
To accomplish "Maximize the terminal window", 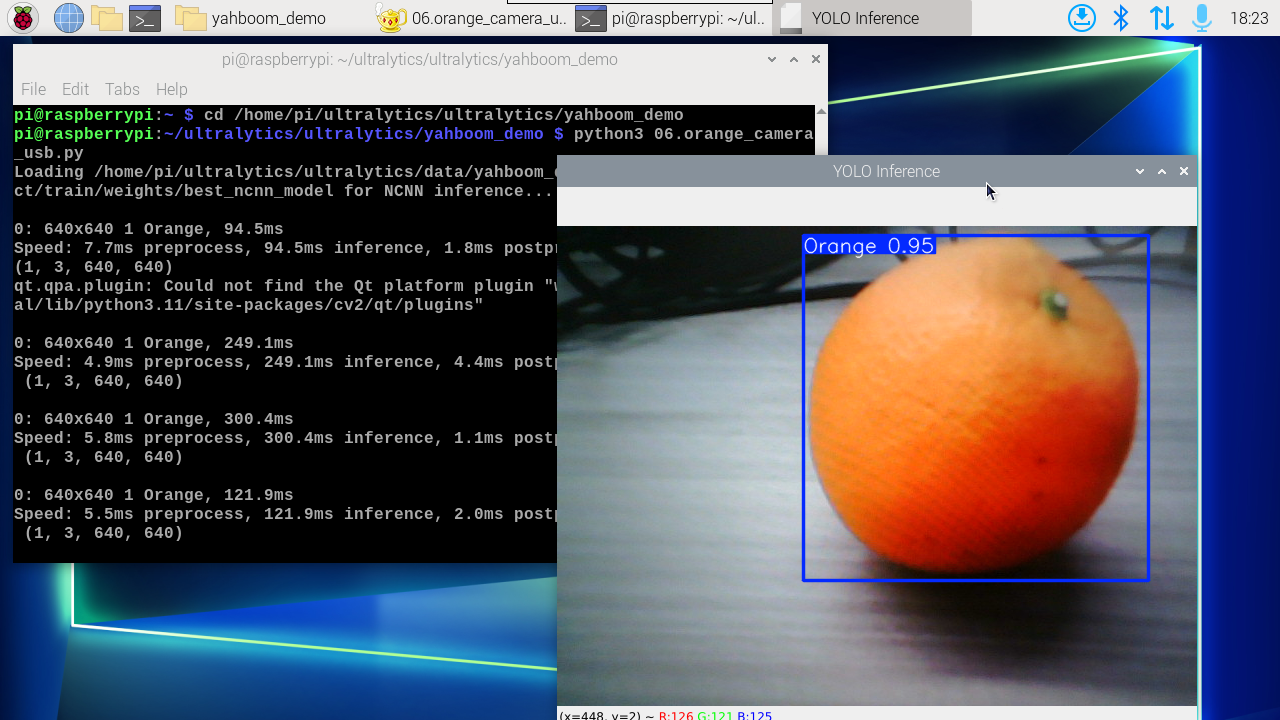I will point(794,60).
